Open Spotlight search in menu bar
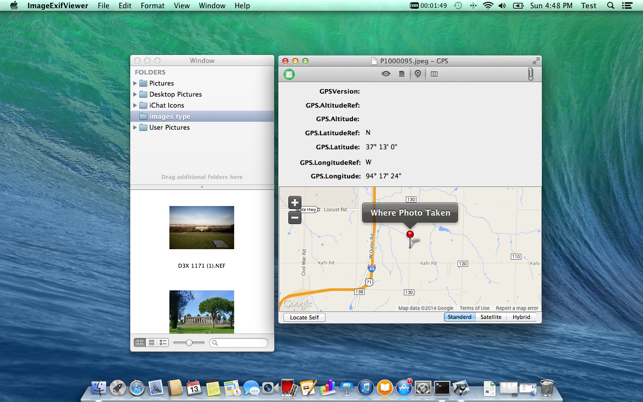The height and width of the screenshot is (402, 643). (x=611, y=6)
